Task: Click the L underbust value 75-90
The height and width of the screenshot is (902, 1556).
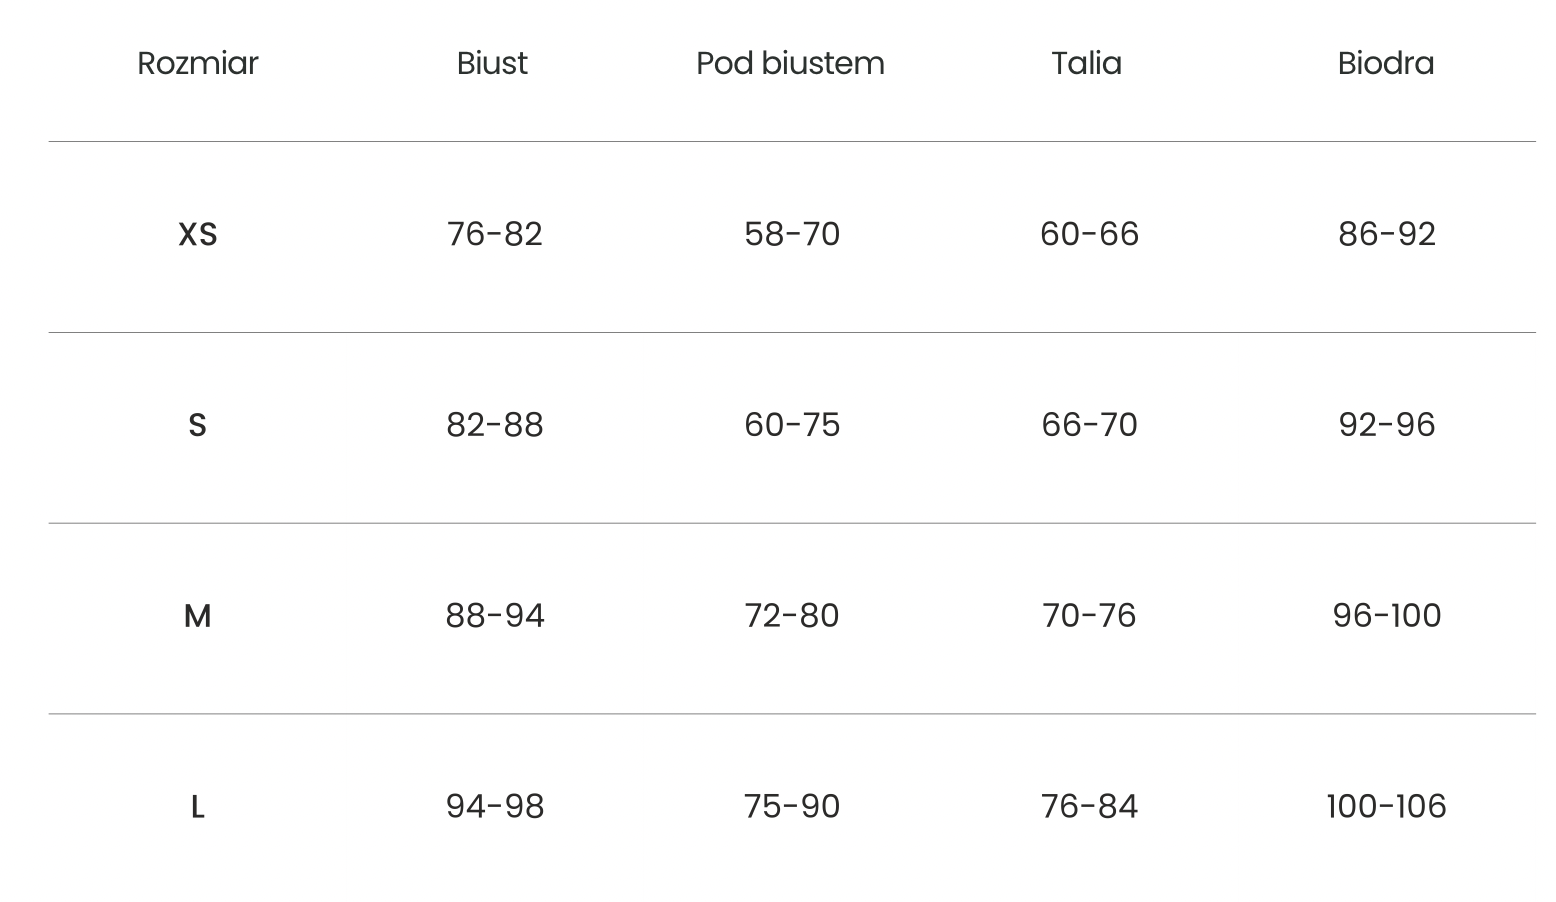Action: 791,806
